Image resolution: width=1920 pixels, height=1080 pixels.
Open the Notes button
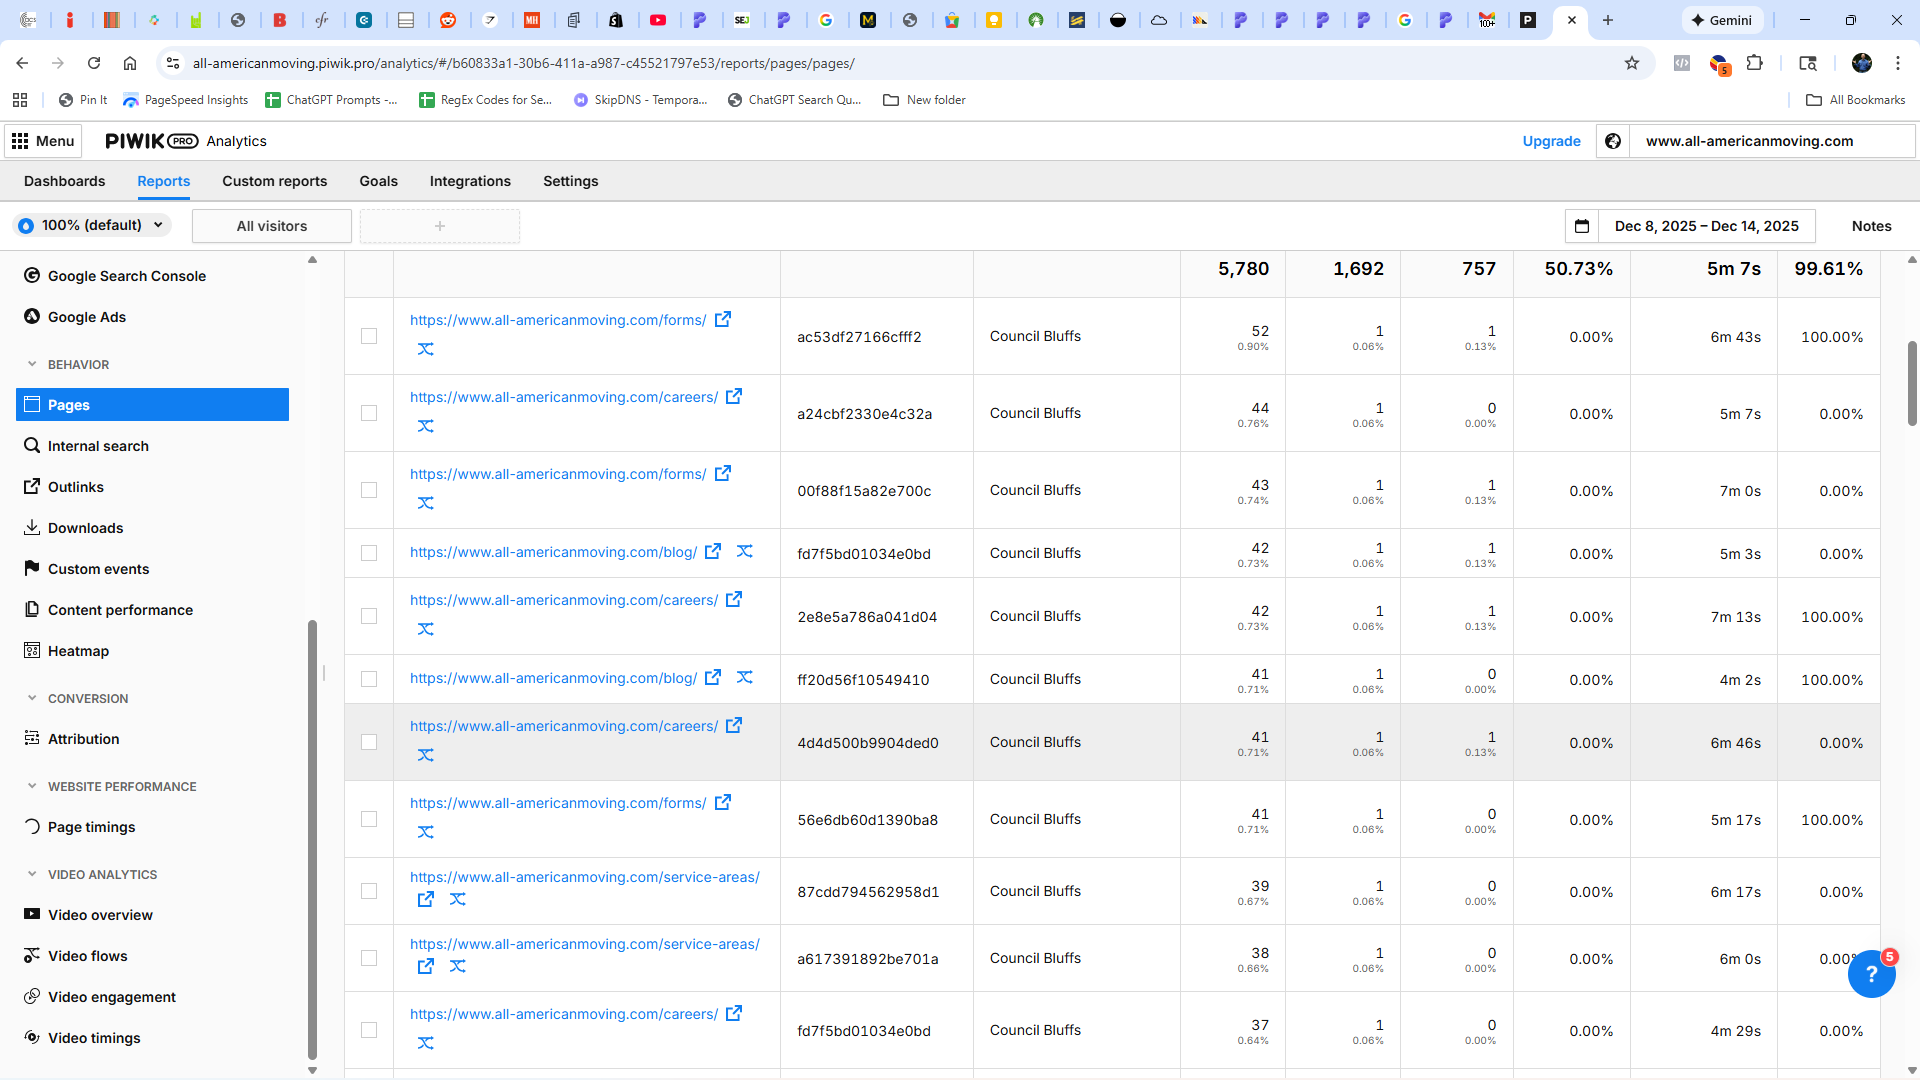pyautogui.click(x=1871, y=226)
